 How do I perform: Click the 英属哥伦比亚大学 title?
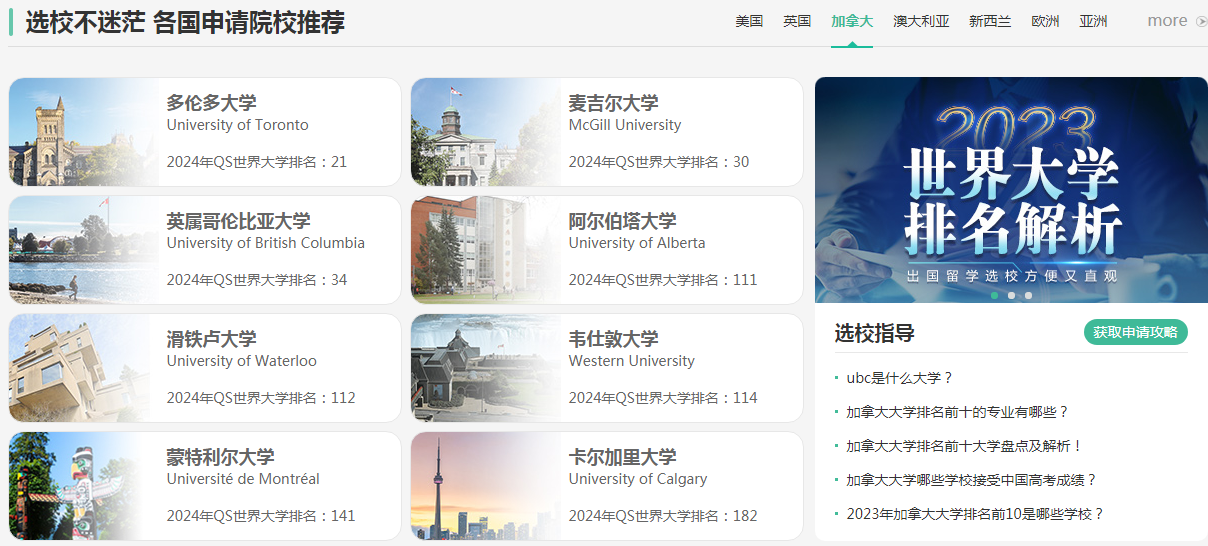(238, 221)
